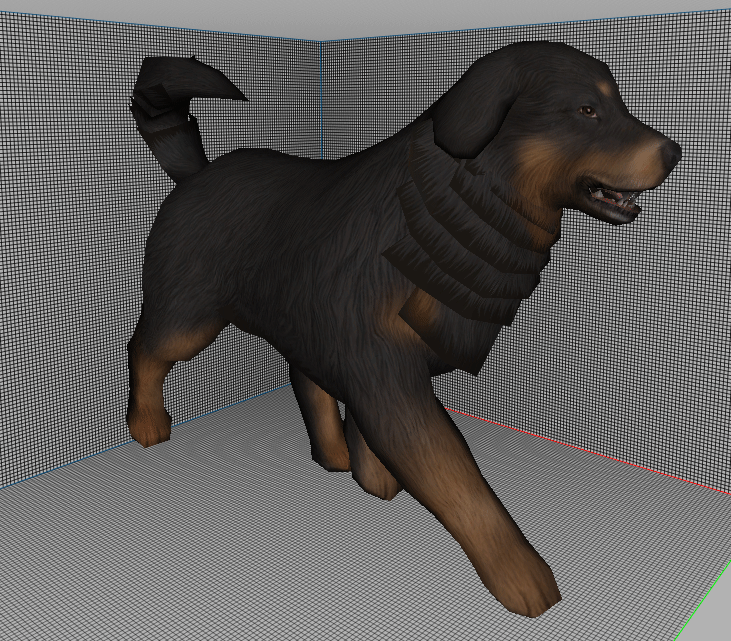Click the dog's black nose
The image size is (731, 641).
coord(671,152)
